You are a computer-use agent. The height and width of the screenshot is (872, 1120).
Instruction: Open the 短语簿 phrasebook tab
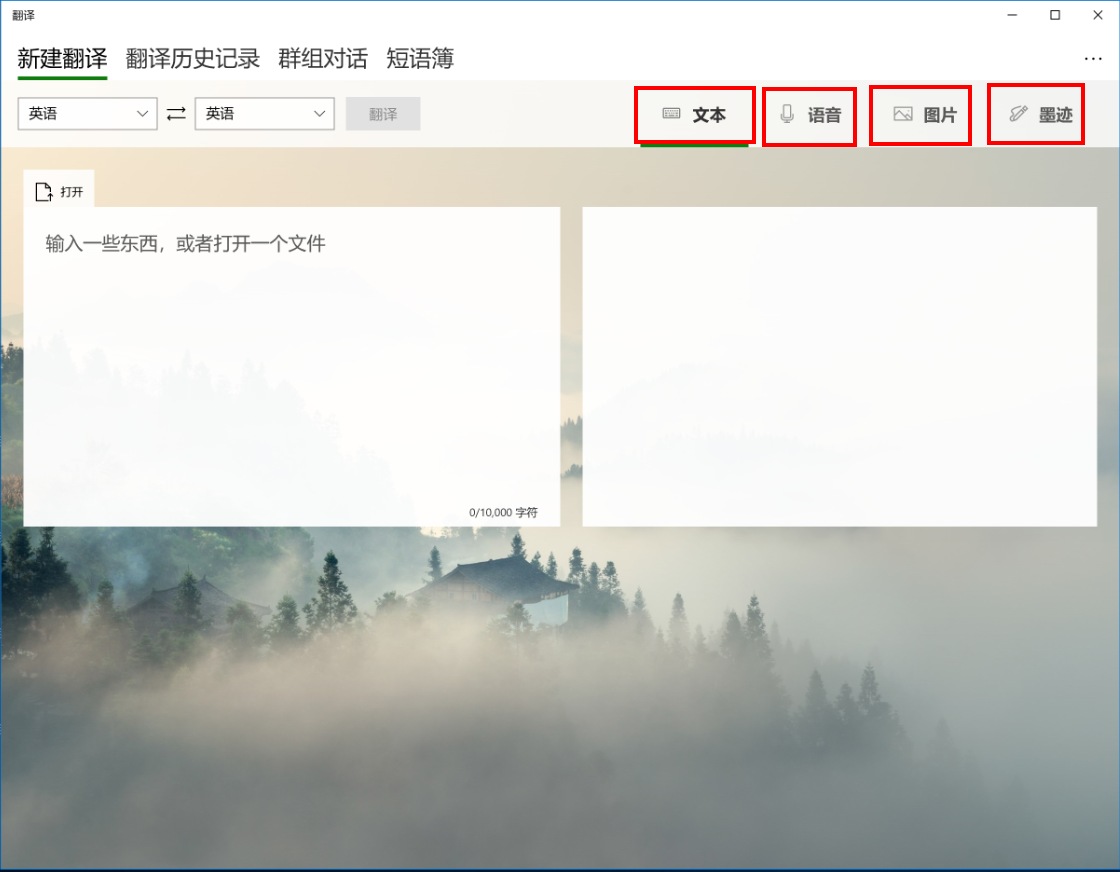point(420,59)
